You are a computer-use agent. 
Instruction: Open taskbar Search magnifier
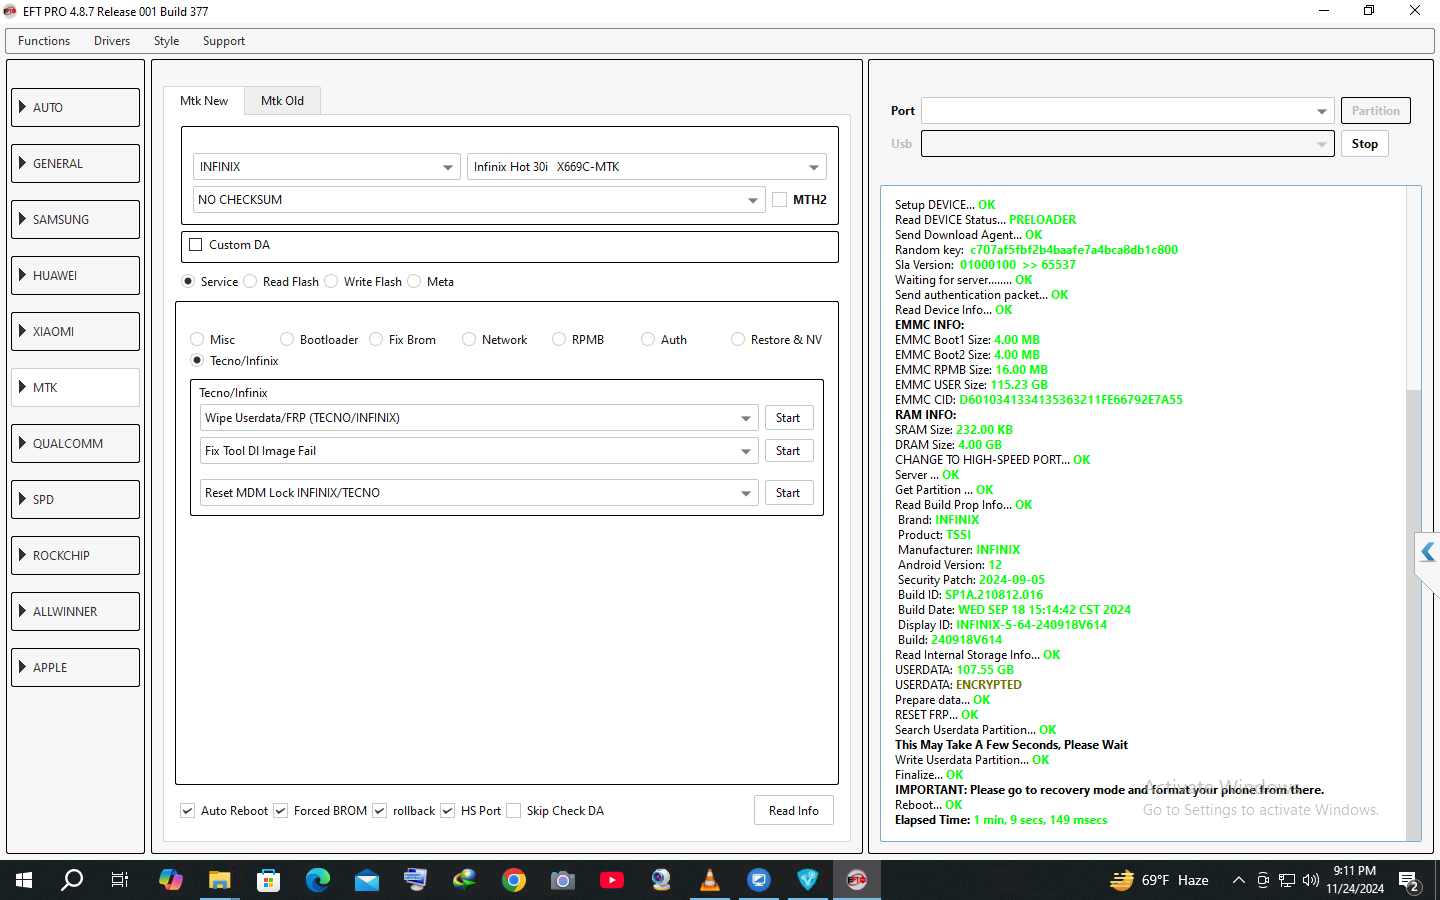[72, 880]
